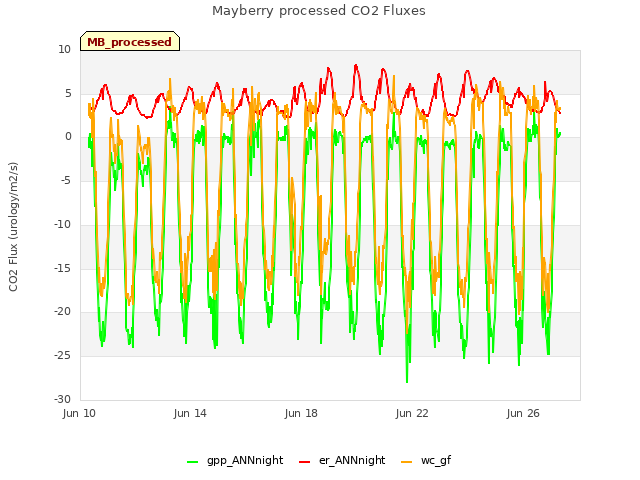Click the 10 y-axis tick label
Image resolution: width=640 pixels, height=480 pixels.
tap(64, 50)
